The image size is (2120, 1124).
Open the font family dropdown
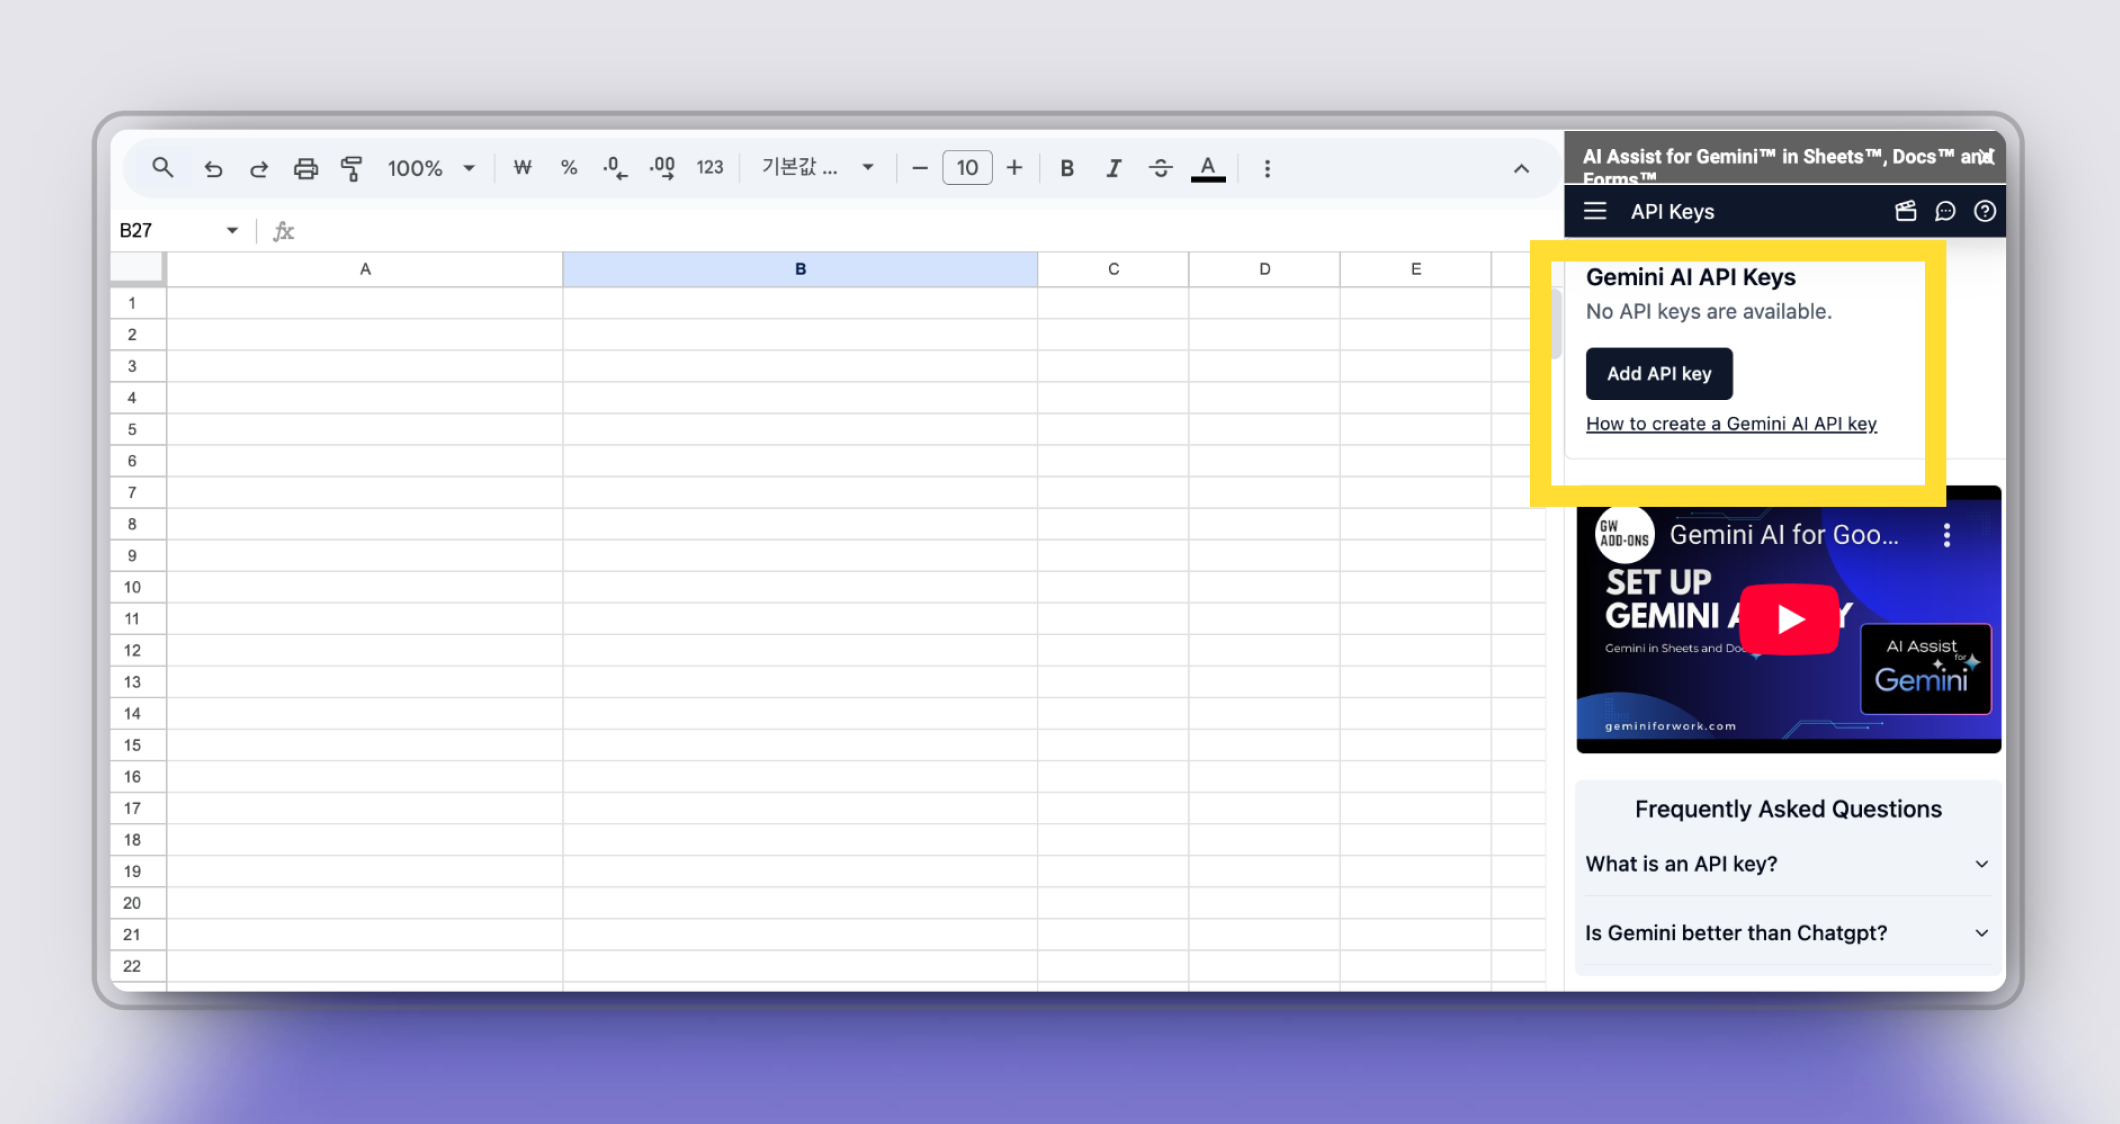(818, 168)
